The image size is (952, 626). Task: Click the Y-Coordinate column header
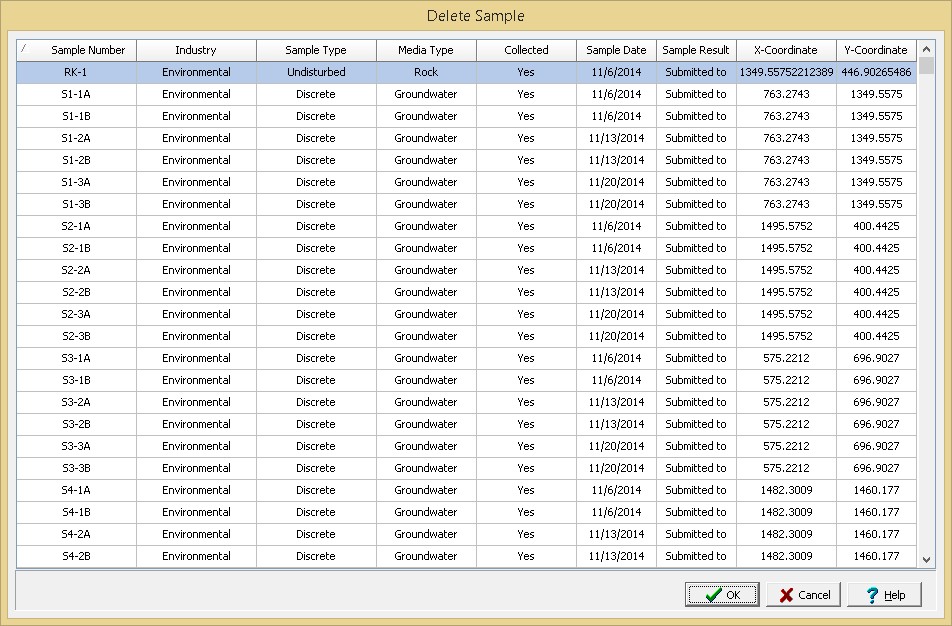click(876, 50)
